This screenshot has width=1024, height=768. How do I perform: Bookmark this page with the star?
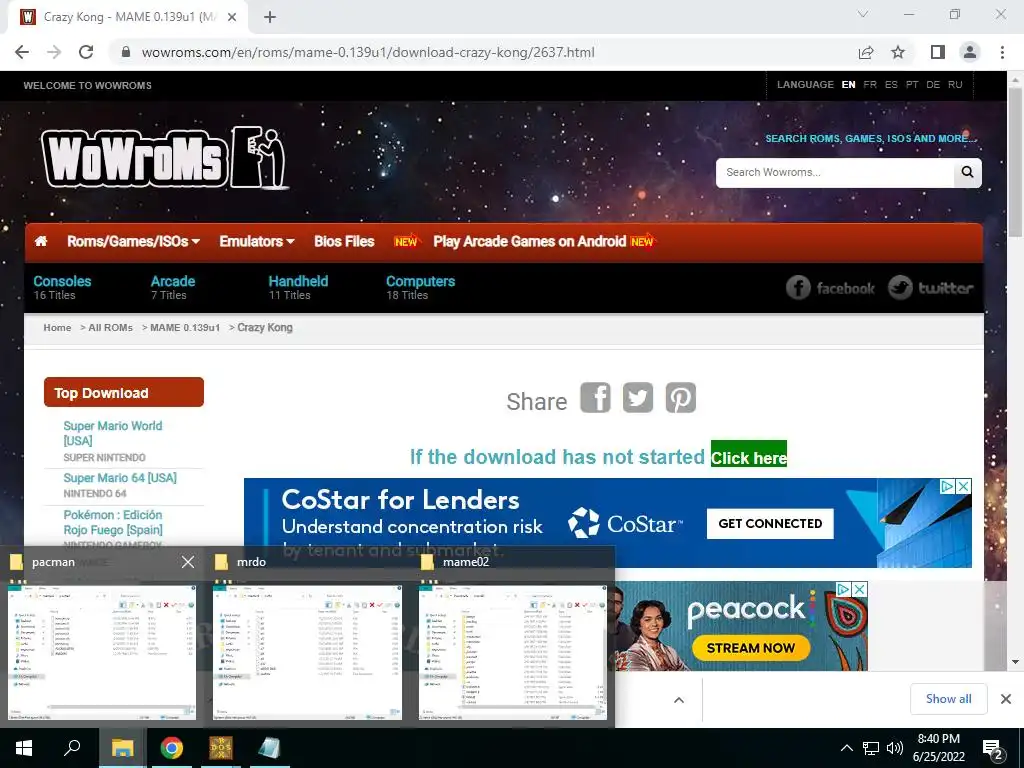(x=899, y=52)
